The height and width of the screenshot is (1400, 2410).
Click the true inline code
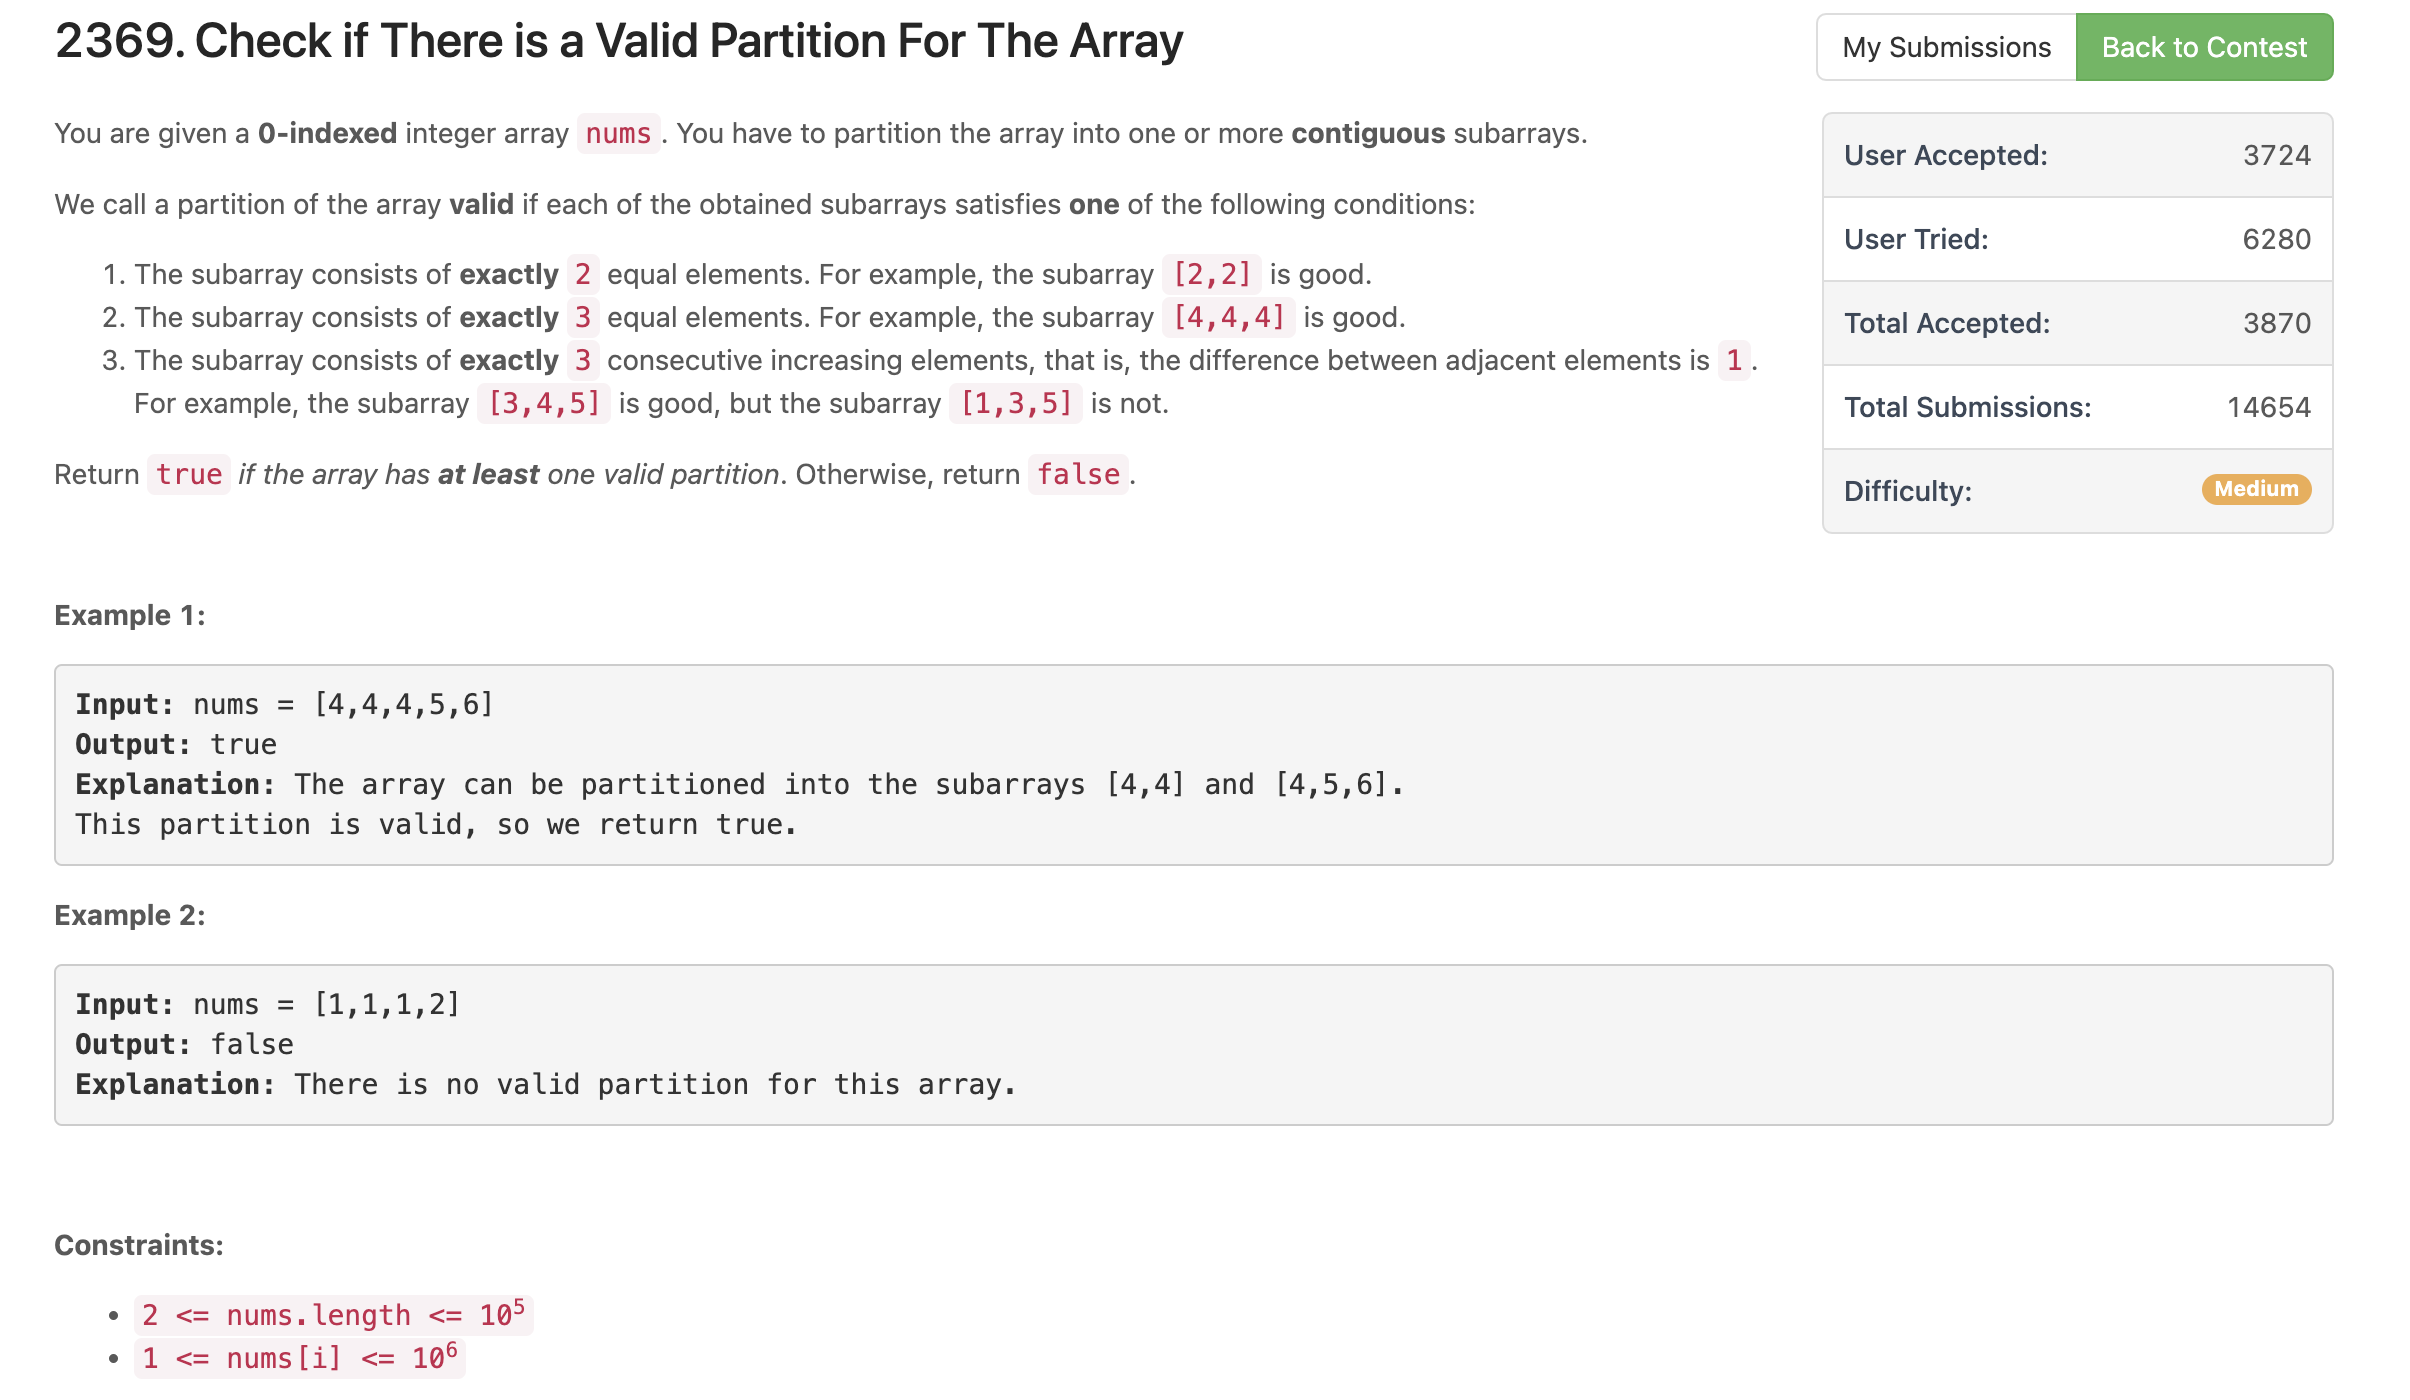tap(188, 474)
